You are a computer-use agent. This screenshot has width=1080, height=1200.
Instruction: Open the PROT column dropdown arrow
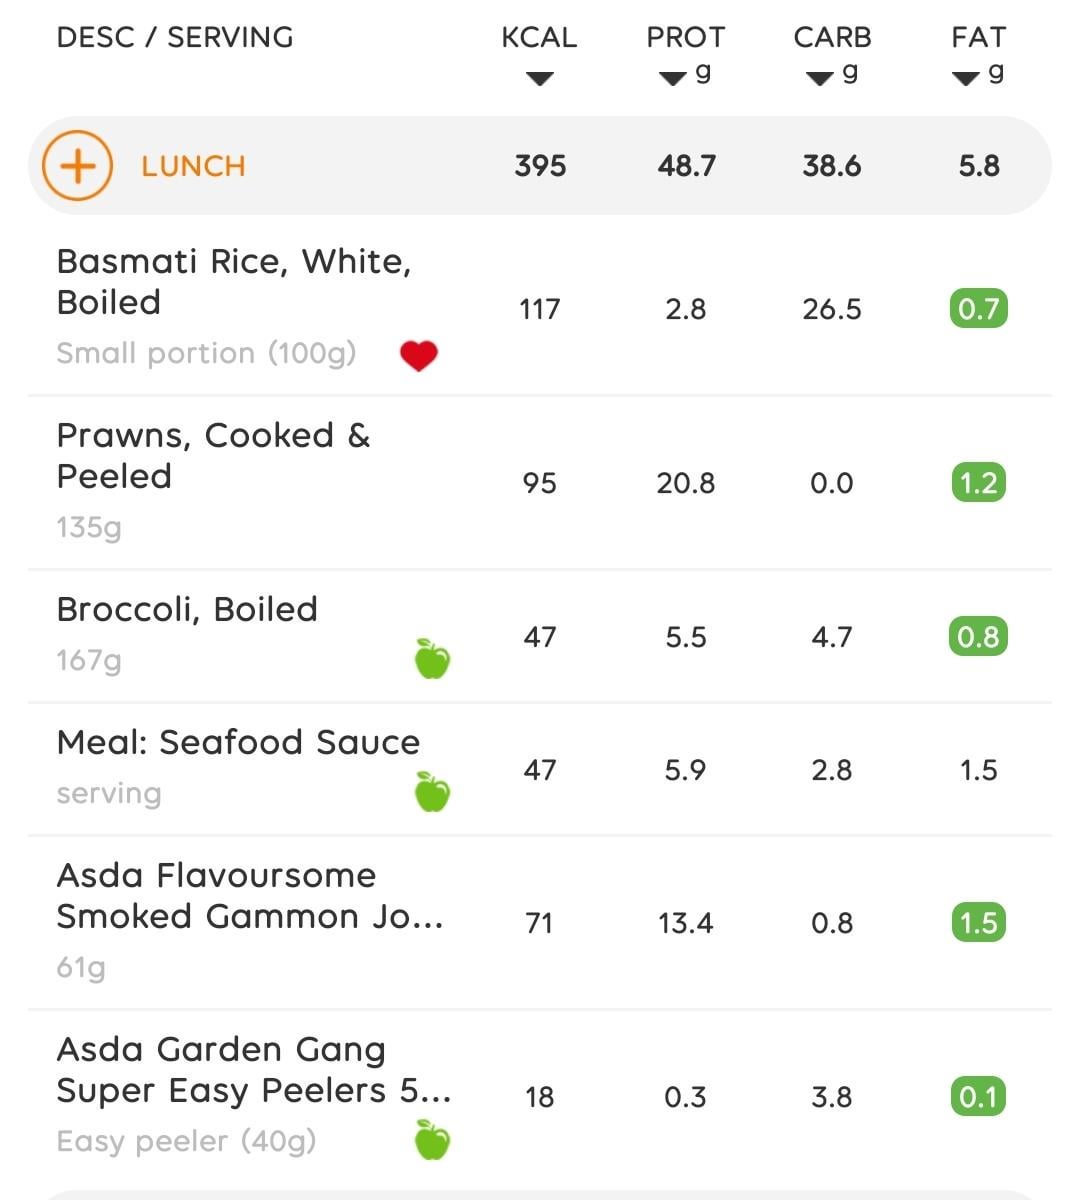point(673,79)
